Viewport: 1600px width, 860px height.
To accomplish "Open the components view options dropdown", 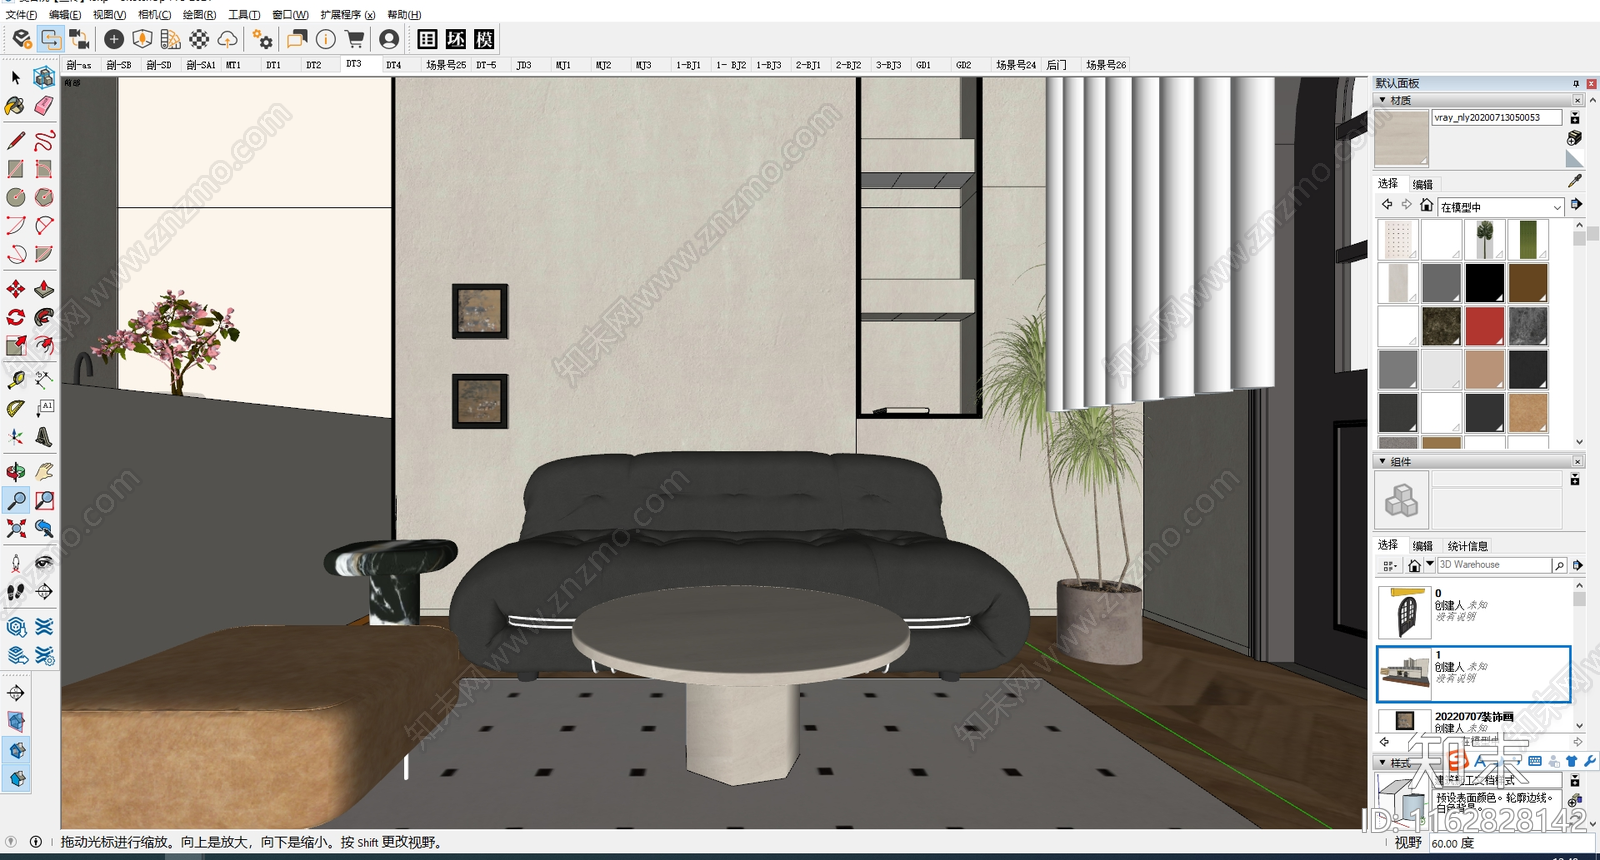I will [1390, 565].
